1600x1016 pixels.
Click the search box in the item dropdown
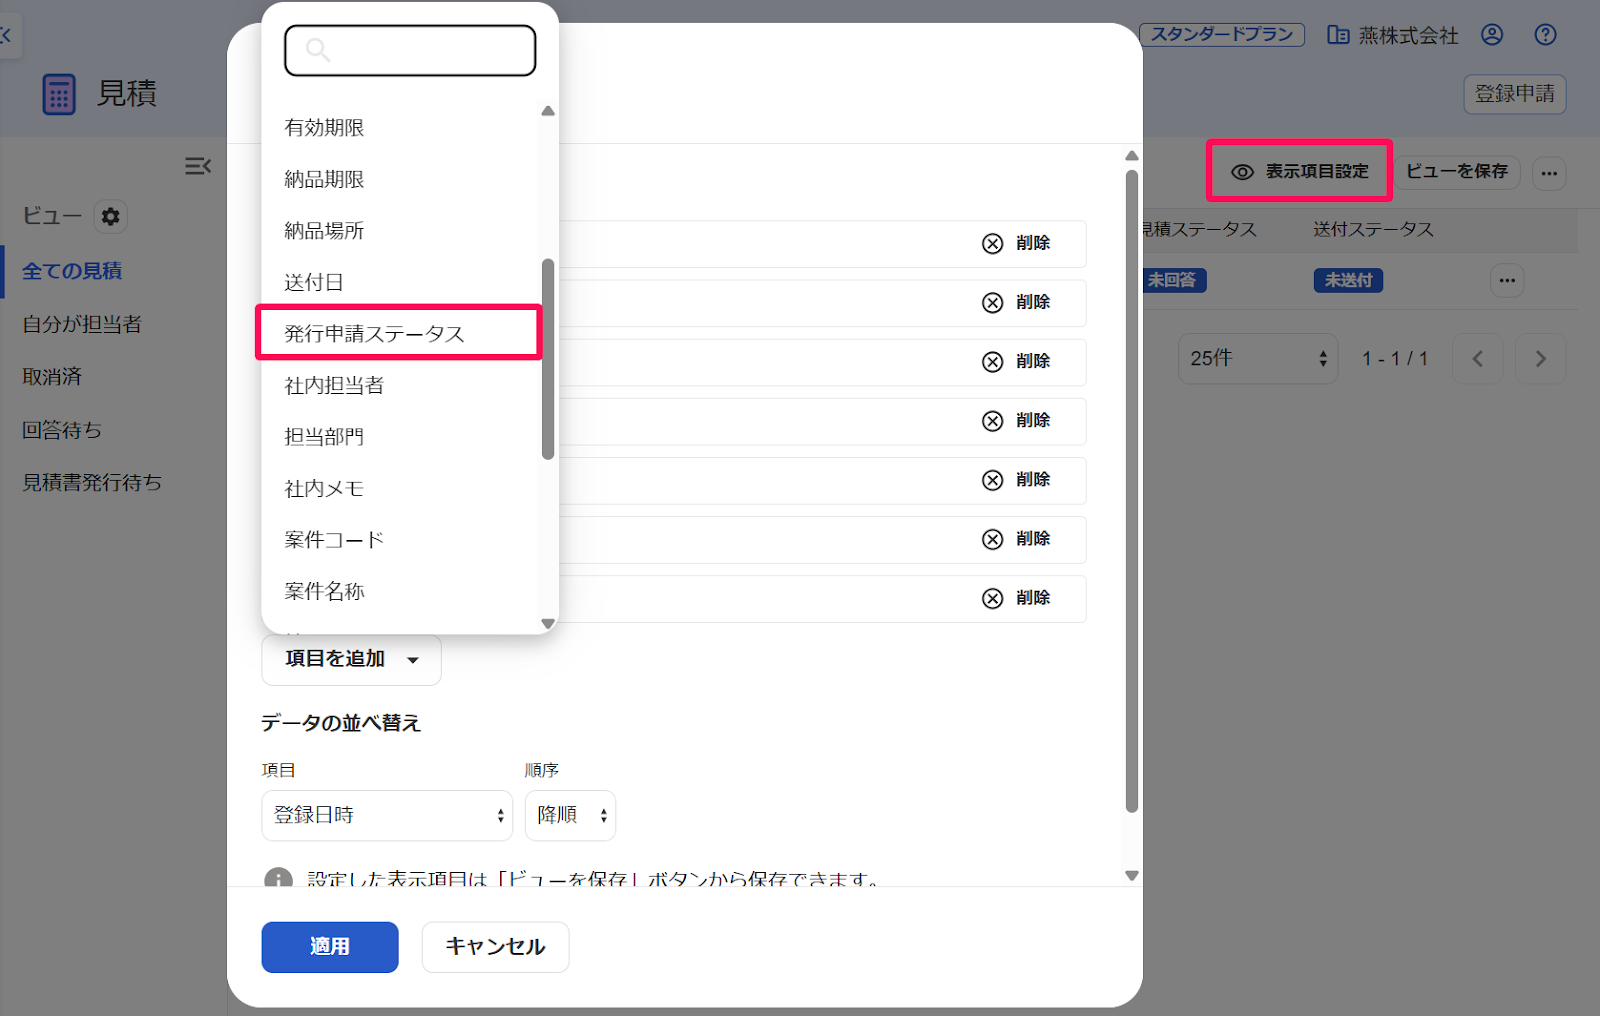point(410,50)
